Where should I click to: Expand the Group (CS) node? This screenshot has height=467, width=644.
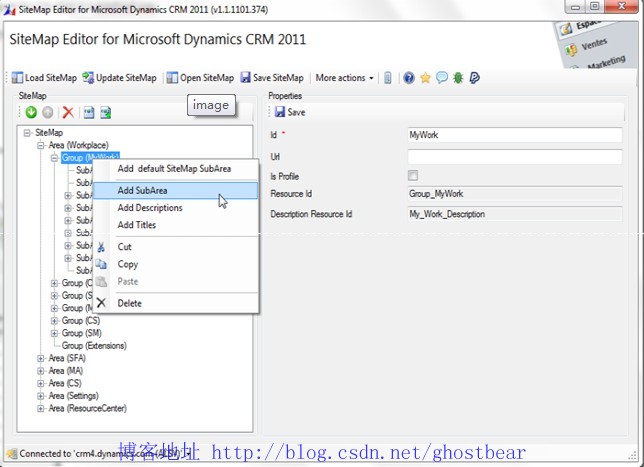coord(54,321)
